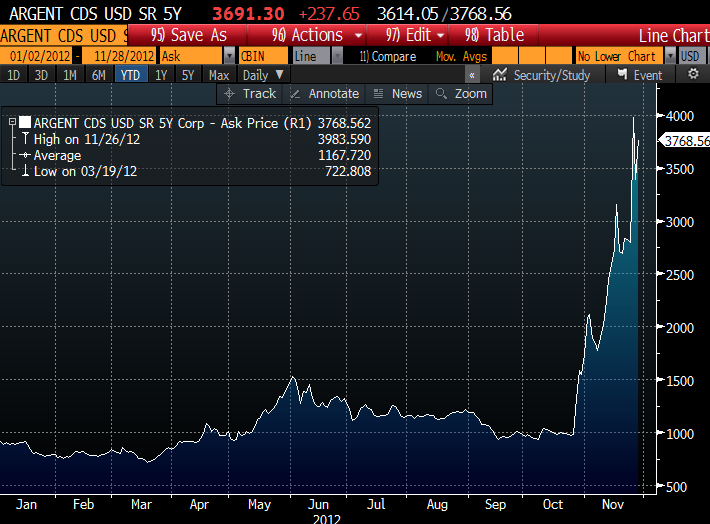Click the 722.808 low value
This screenshot has width=710, height=524.
click(348, 171)
